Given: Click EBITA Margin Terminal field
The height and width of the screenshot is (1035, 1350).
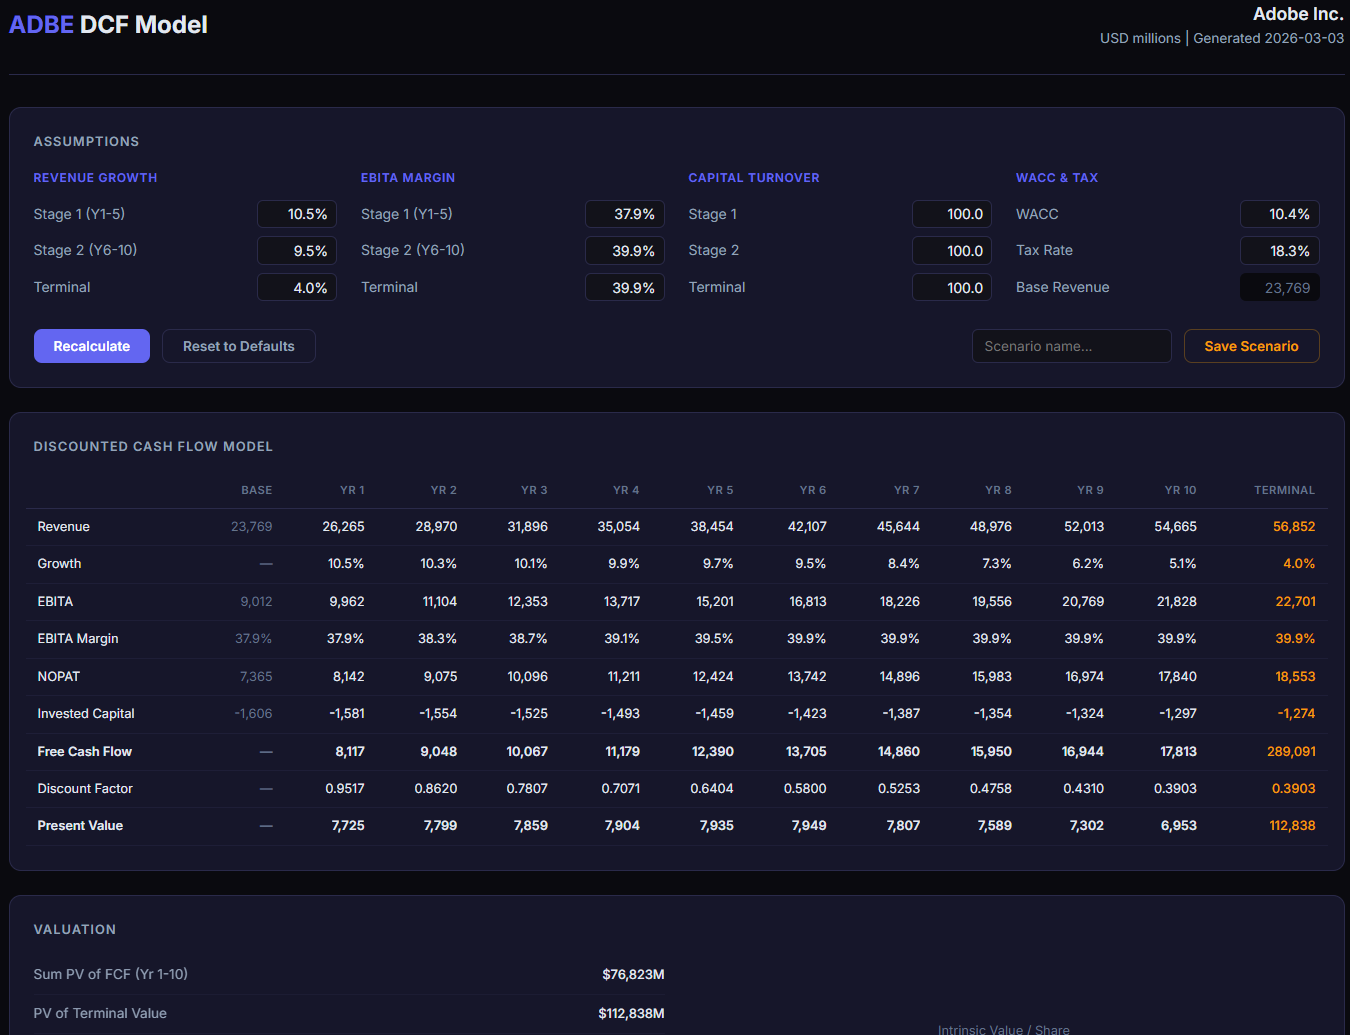Looking at the screenshot, I should [x=625, y=288].
